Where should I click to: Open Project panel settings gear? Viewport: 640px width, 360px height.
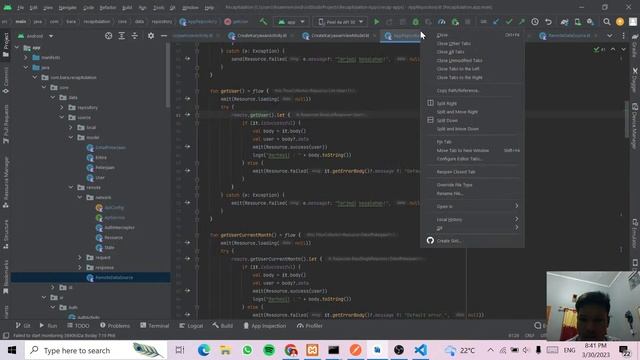pos(151,36)
